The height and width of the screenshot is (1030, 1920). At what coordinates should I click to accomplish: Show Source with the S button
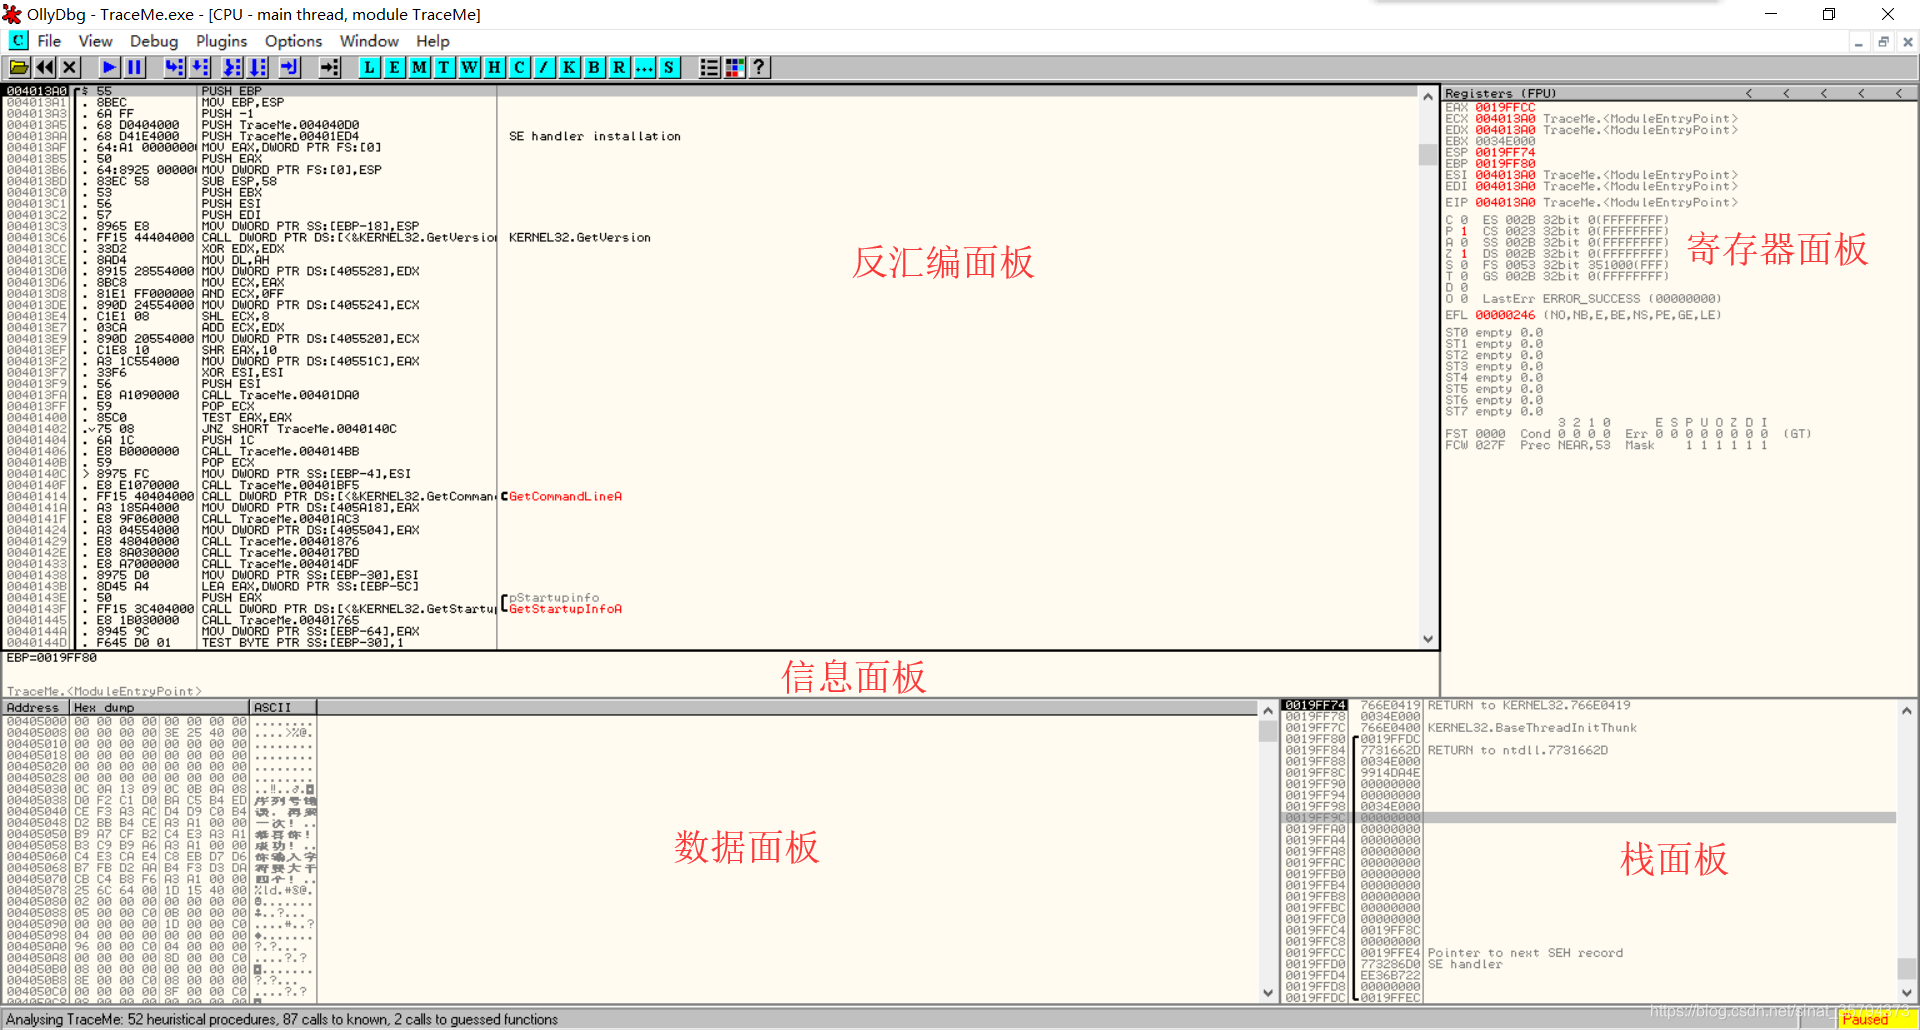[669, 67]
